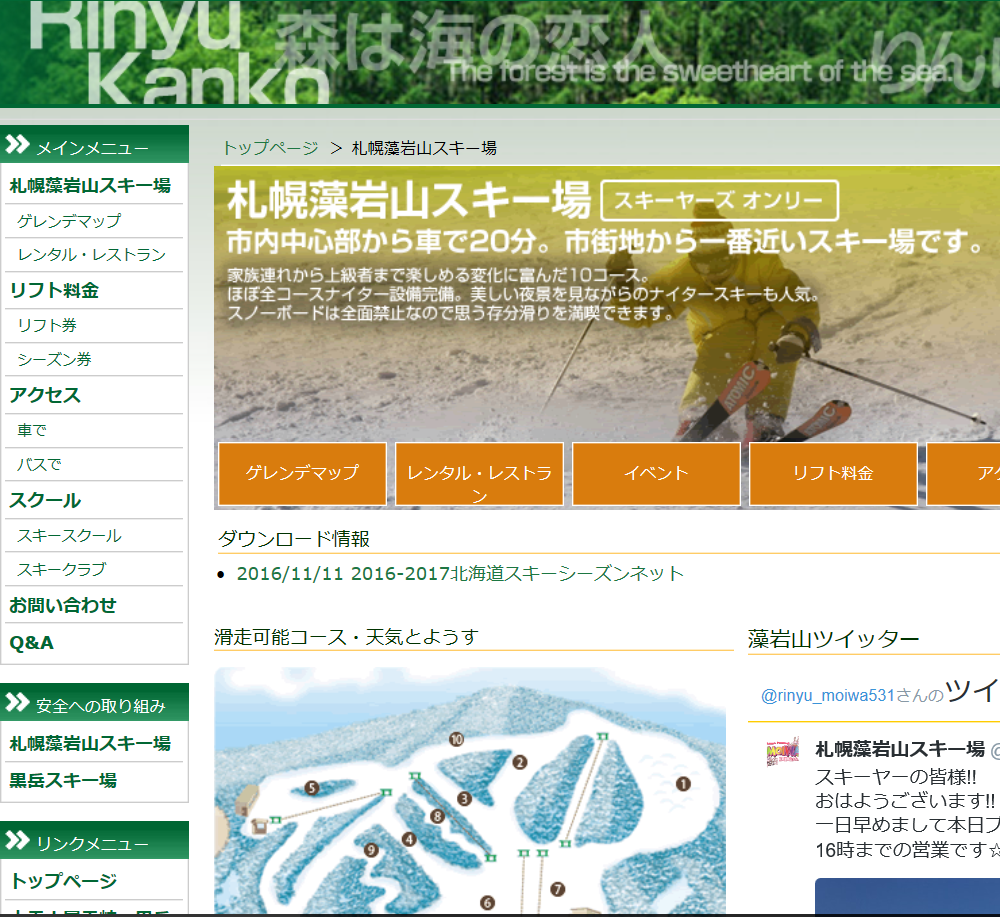1000x917 pixels.
Task: Click course marker 5 on slope map
Action: tap(311, 788)
